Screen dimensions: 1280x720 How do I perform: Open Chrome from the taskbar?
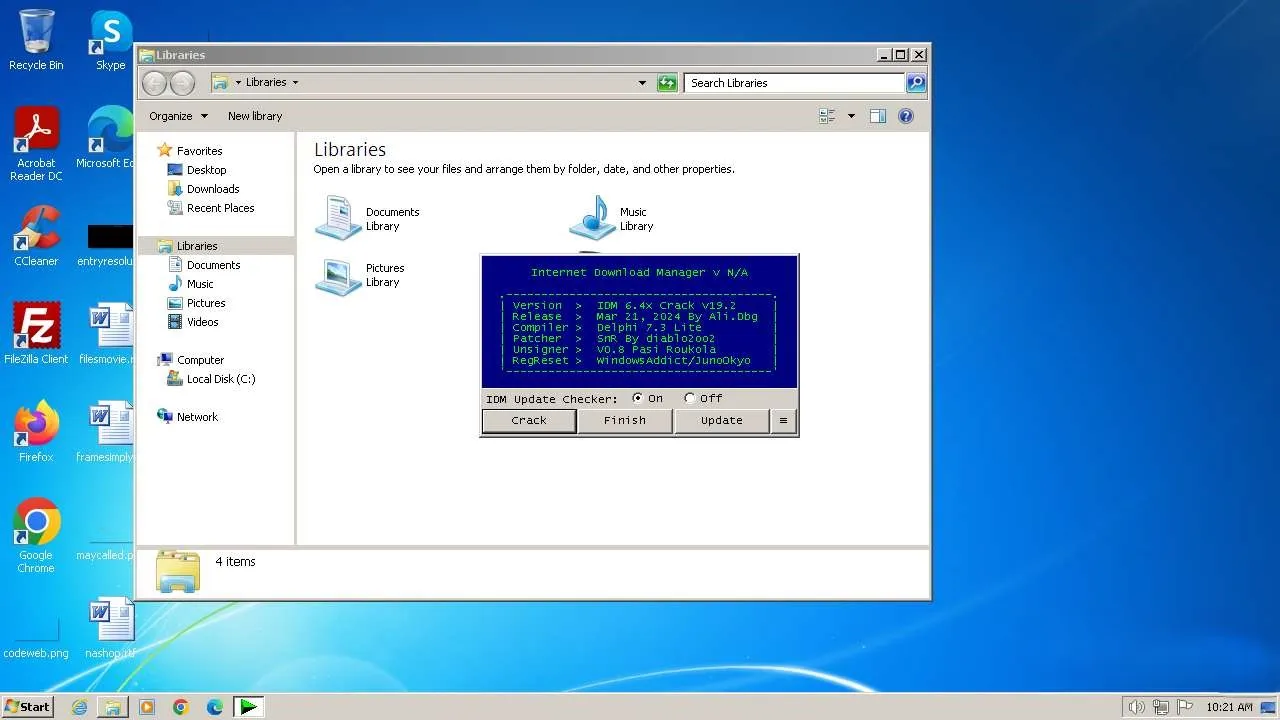coord(181,707)
